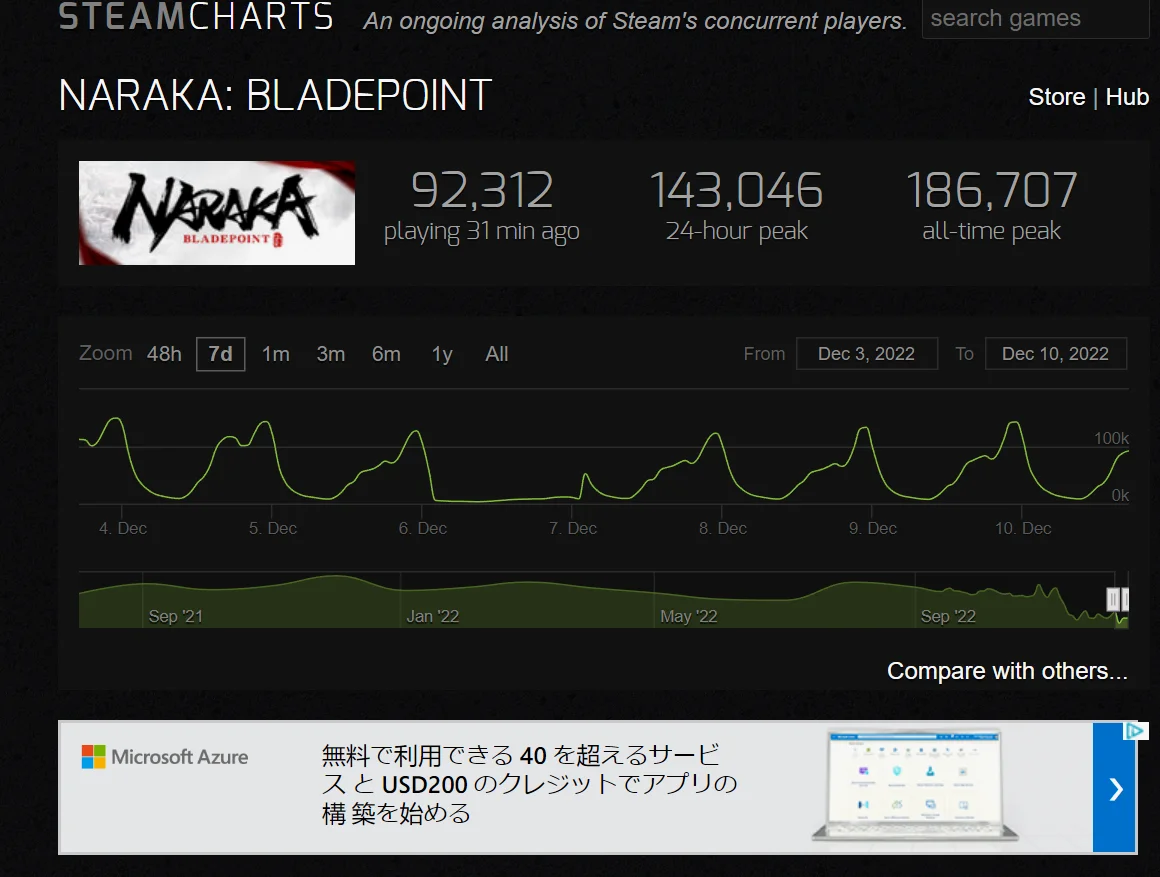This screenshot has width=1160, height=877.
Task: Click Compare with others link
Action: tap(1007, 671)
